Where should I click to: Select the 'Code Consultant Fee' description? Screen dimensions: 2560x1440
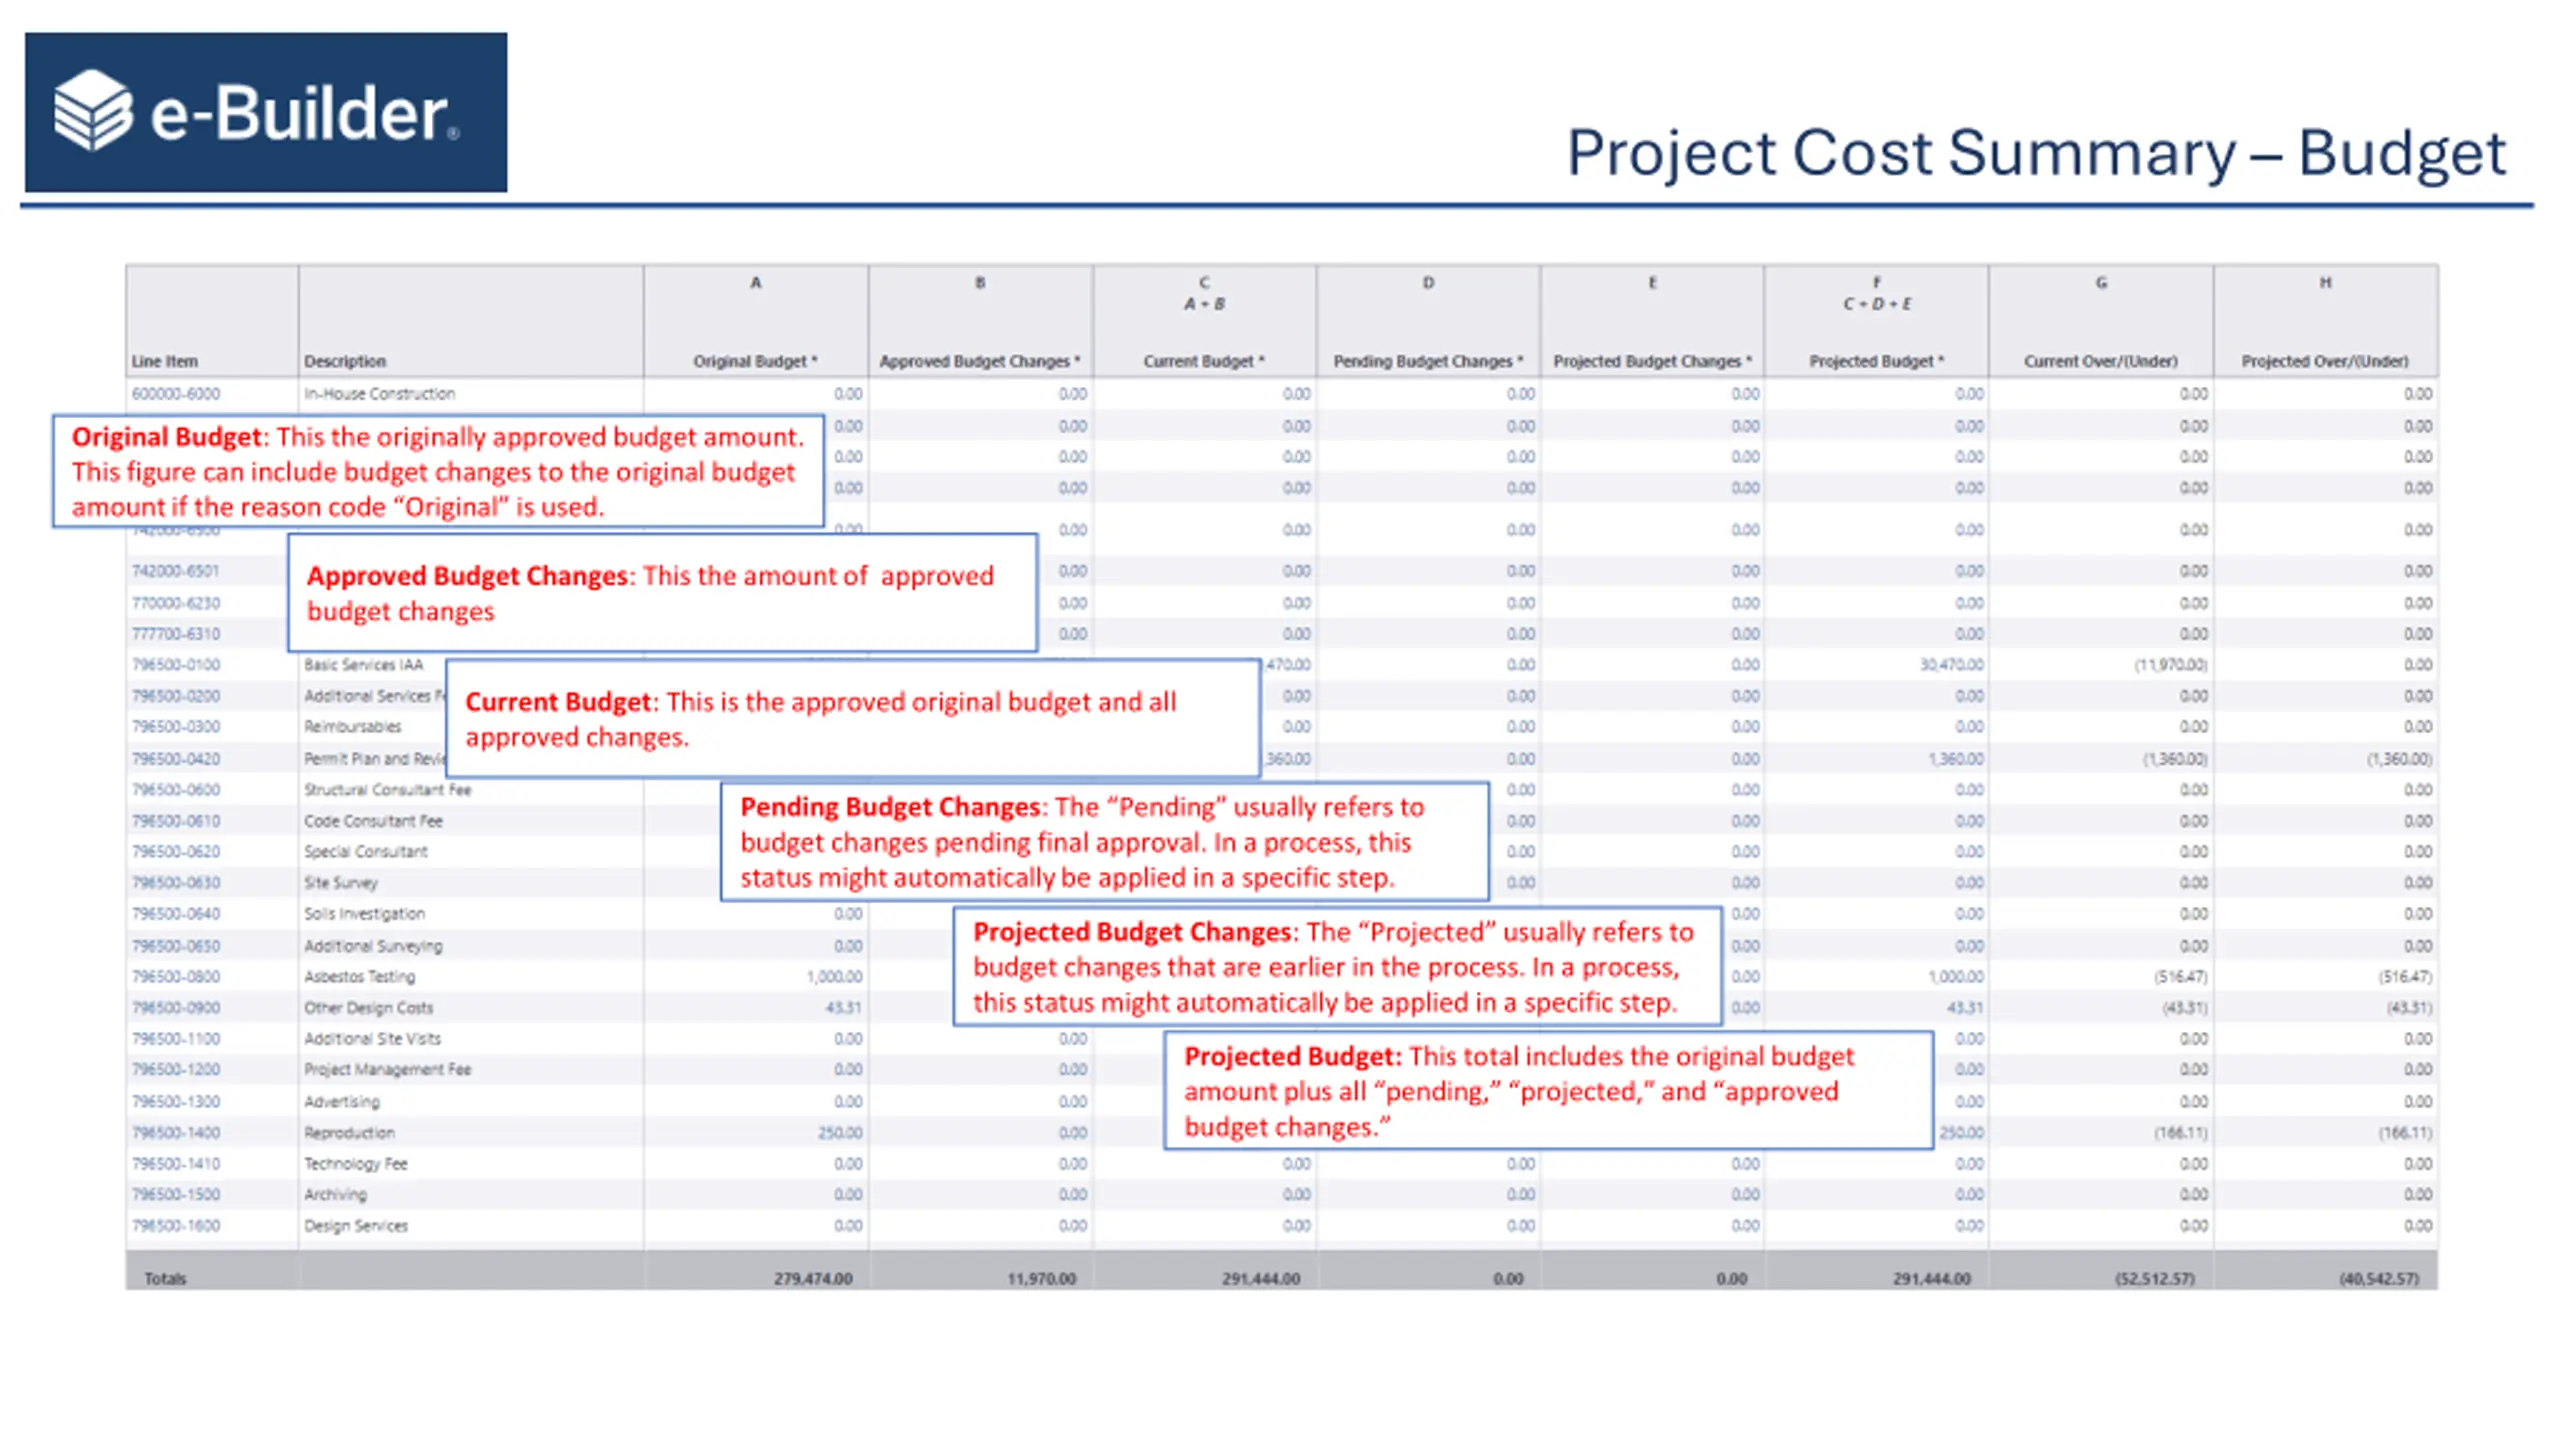pos(374,821)
